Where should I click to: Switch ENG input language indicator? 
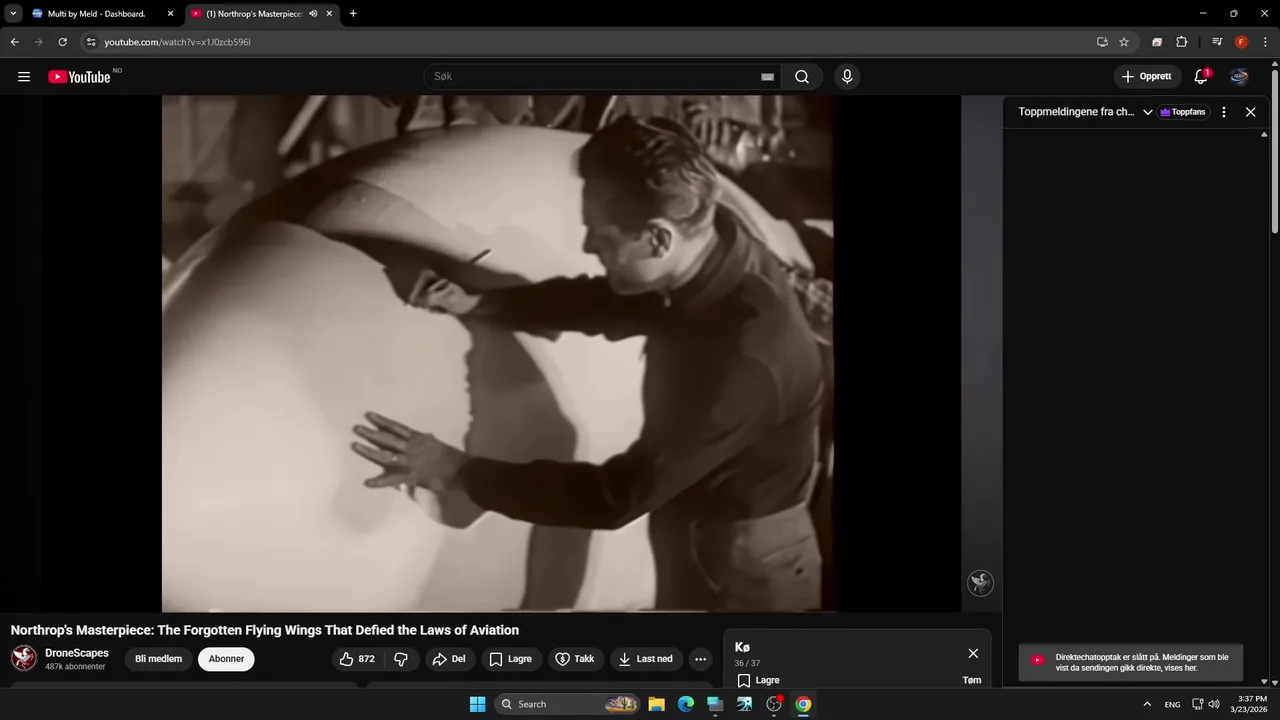pyautogui.click(x=1172, y=704)
